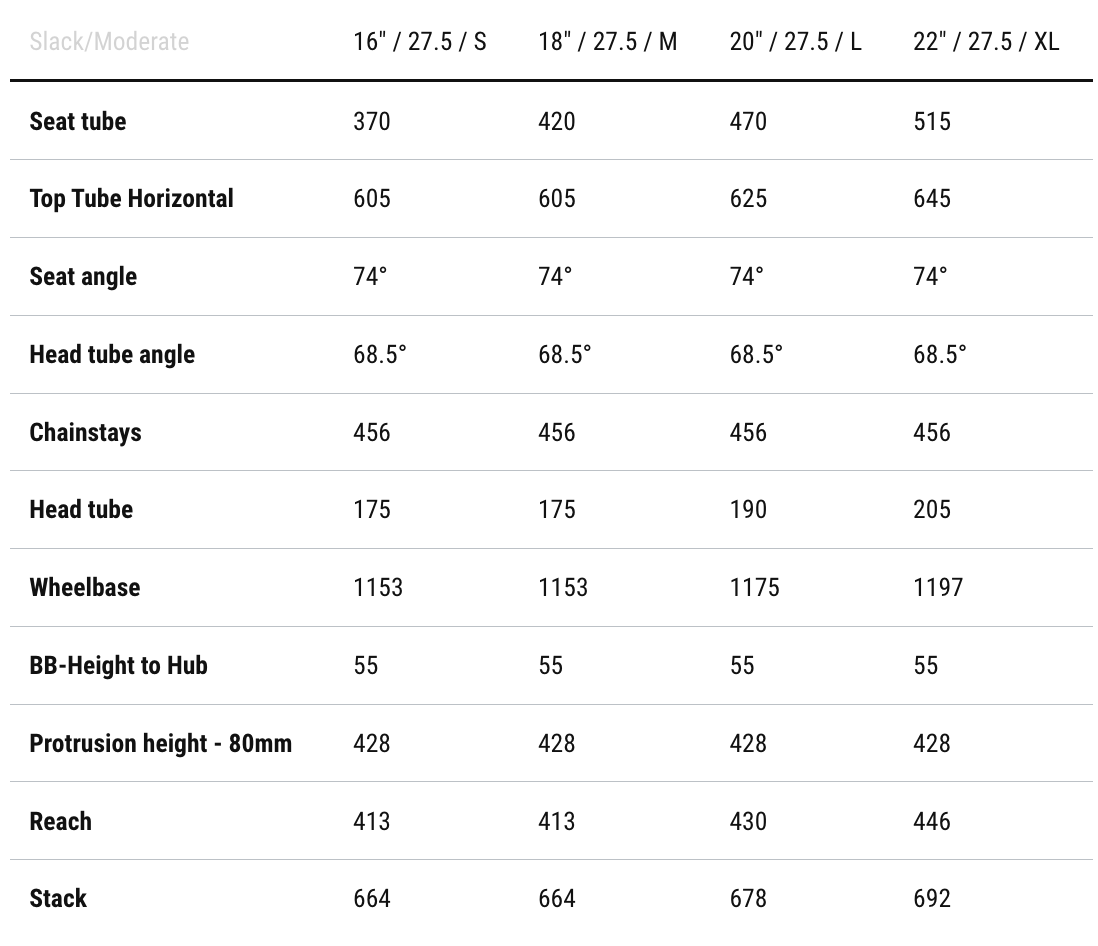Screen dimensions: 1098x946
Task: Select the 16" / 27.5 / S column header
Action: [420, 42]
